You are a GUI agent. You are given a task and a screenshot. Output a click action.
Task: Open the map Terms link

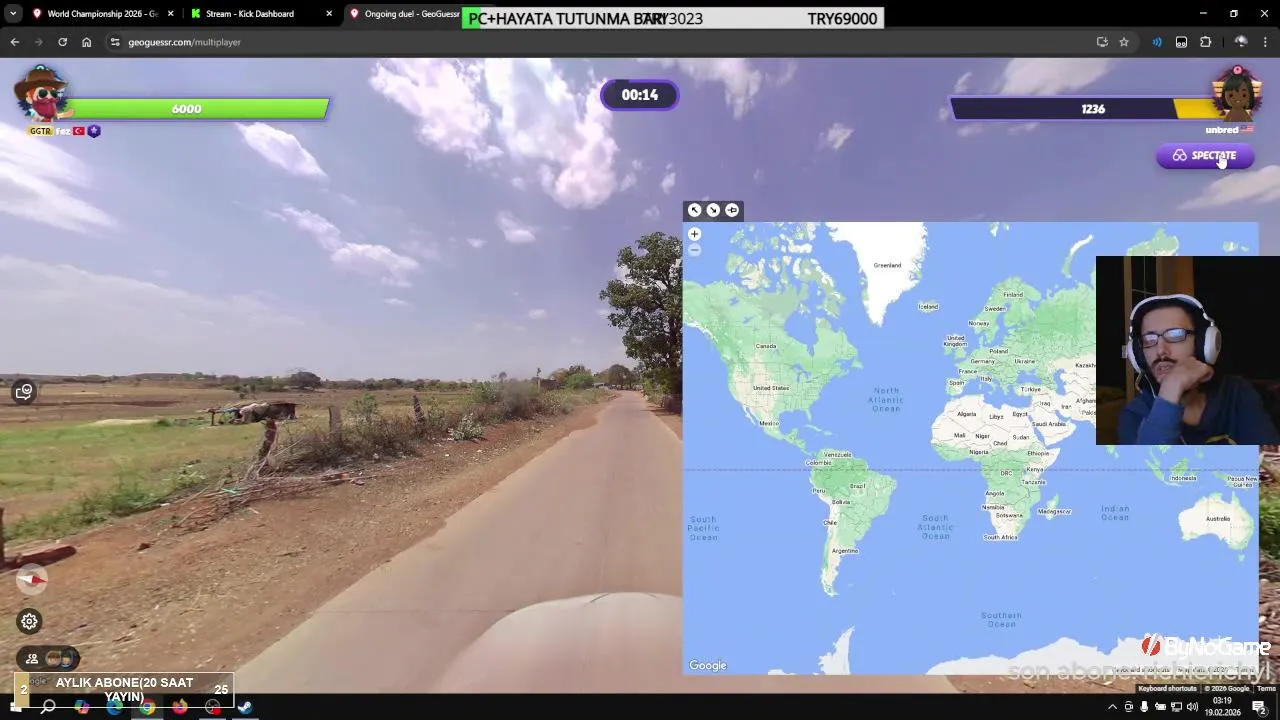pyautogui.click(x=1266, y=688)
